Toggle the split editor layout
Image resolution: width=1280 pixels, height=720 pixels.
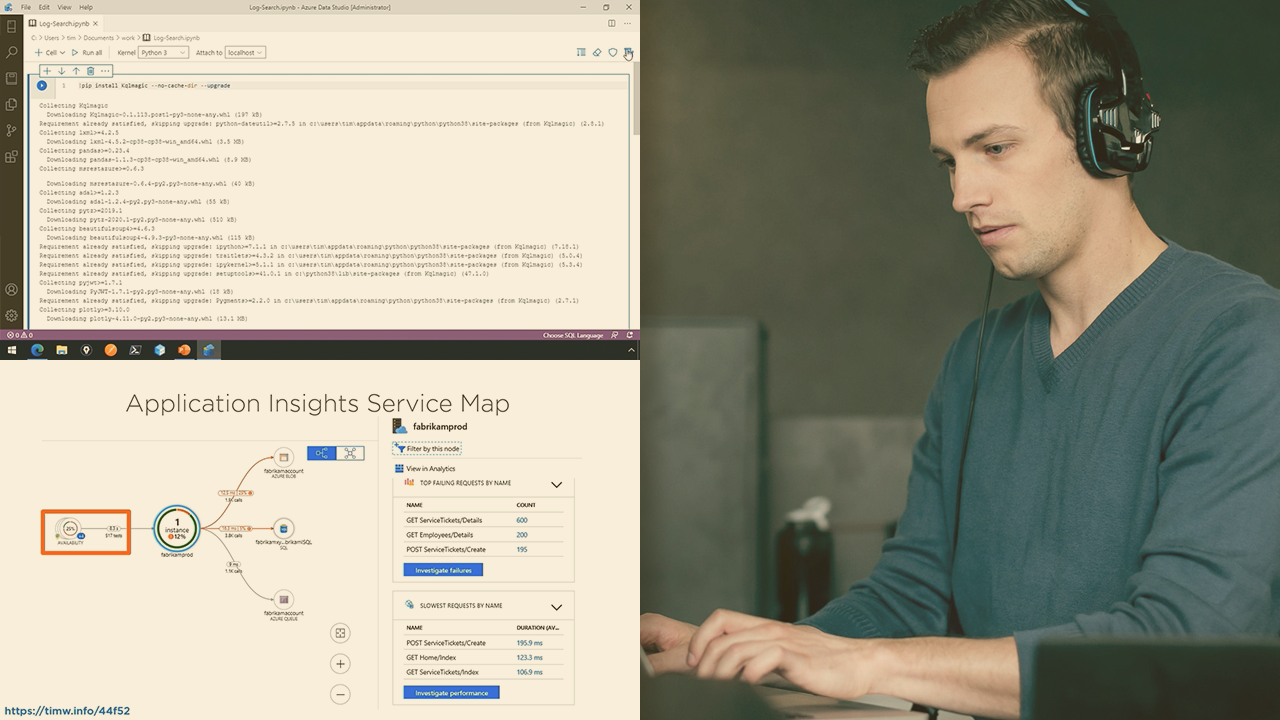(x=612, y=22)
